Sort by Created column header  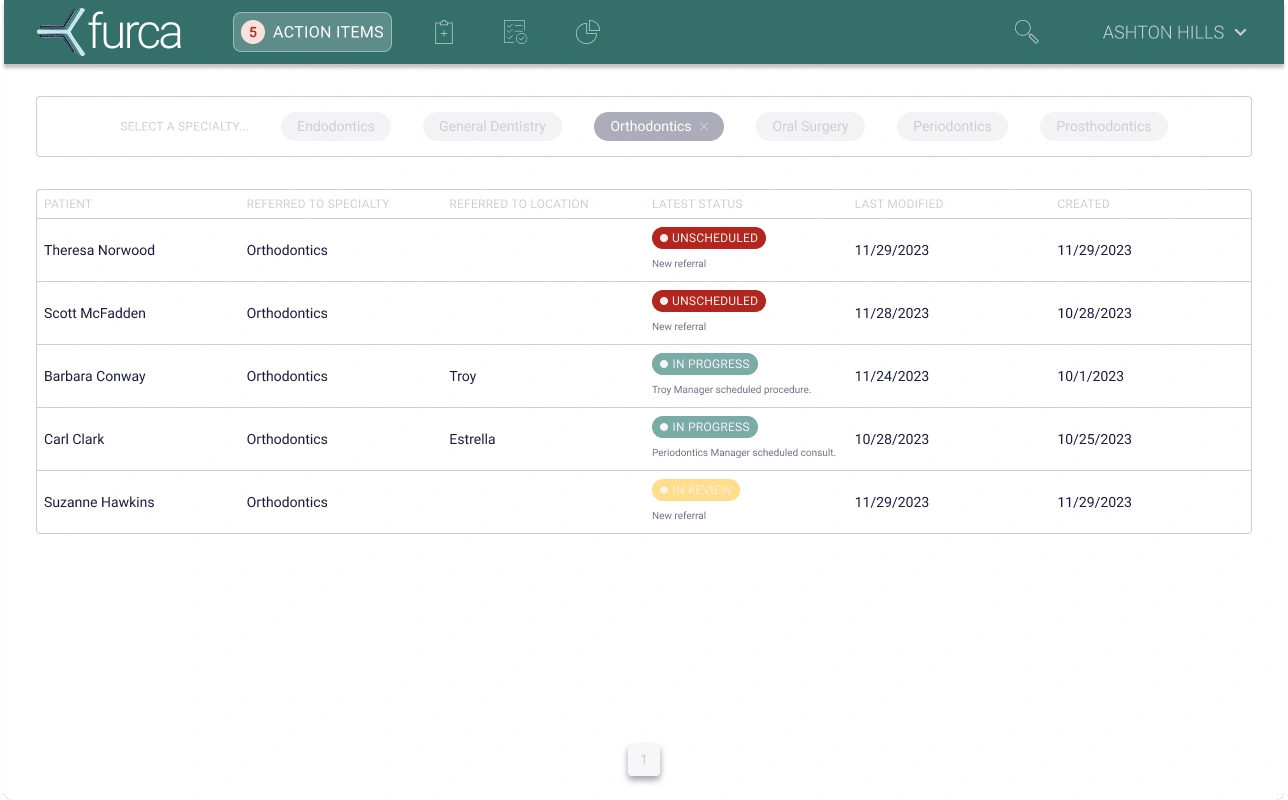1083,204
